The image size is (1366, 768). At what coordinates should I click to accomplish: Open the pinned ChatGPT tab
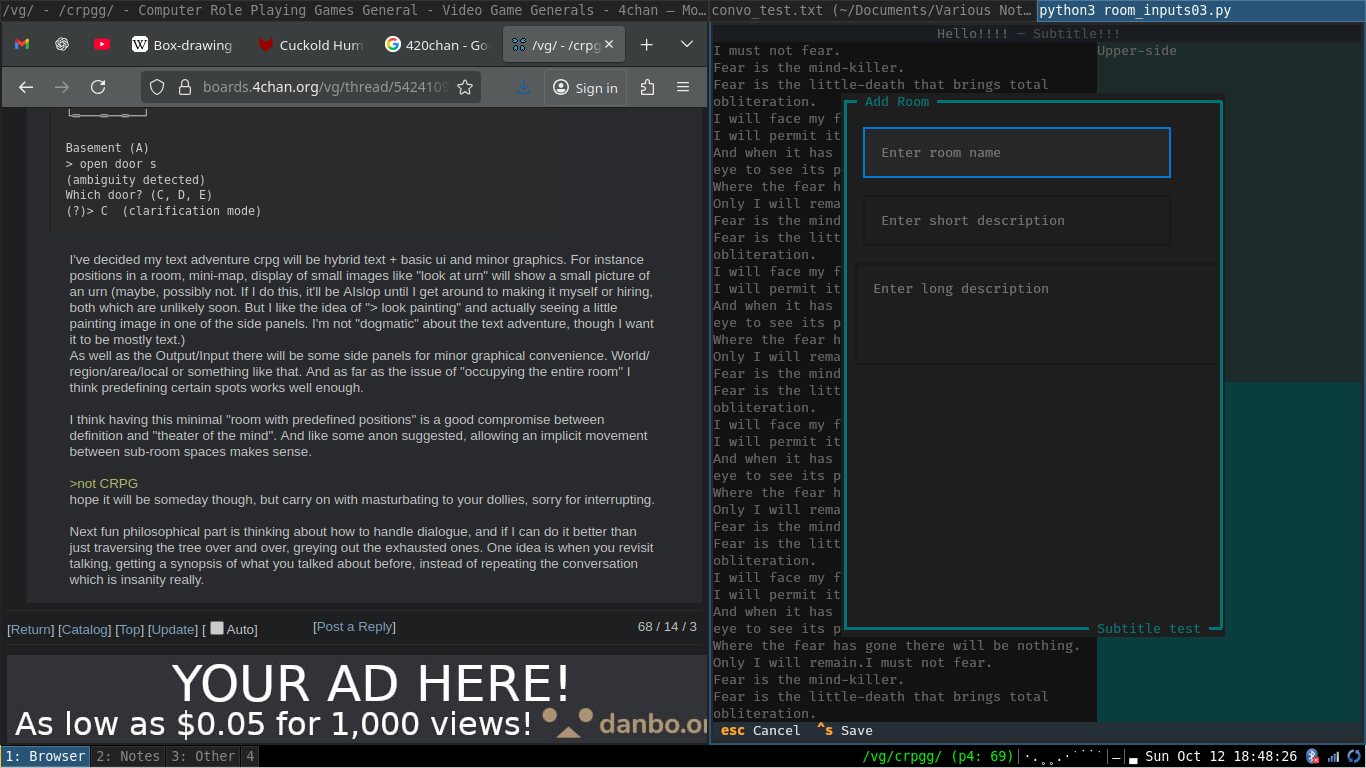62,44
